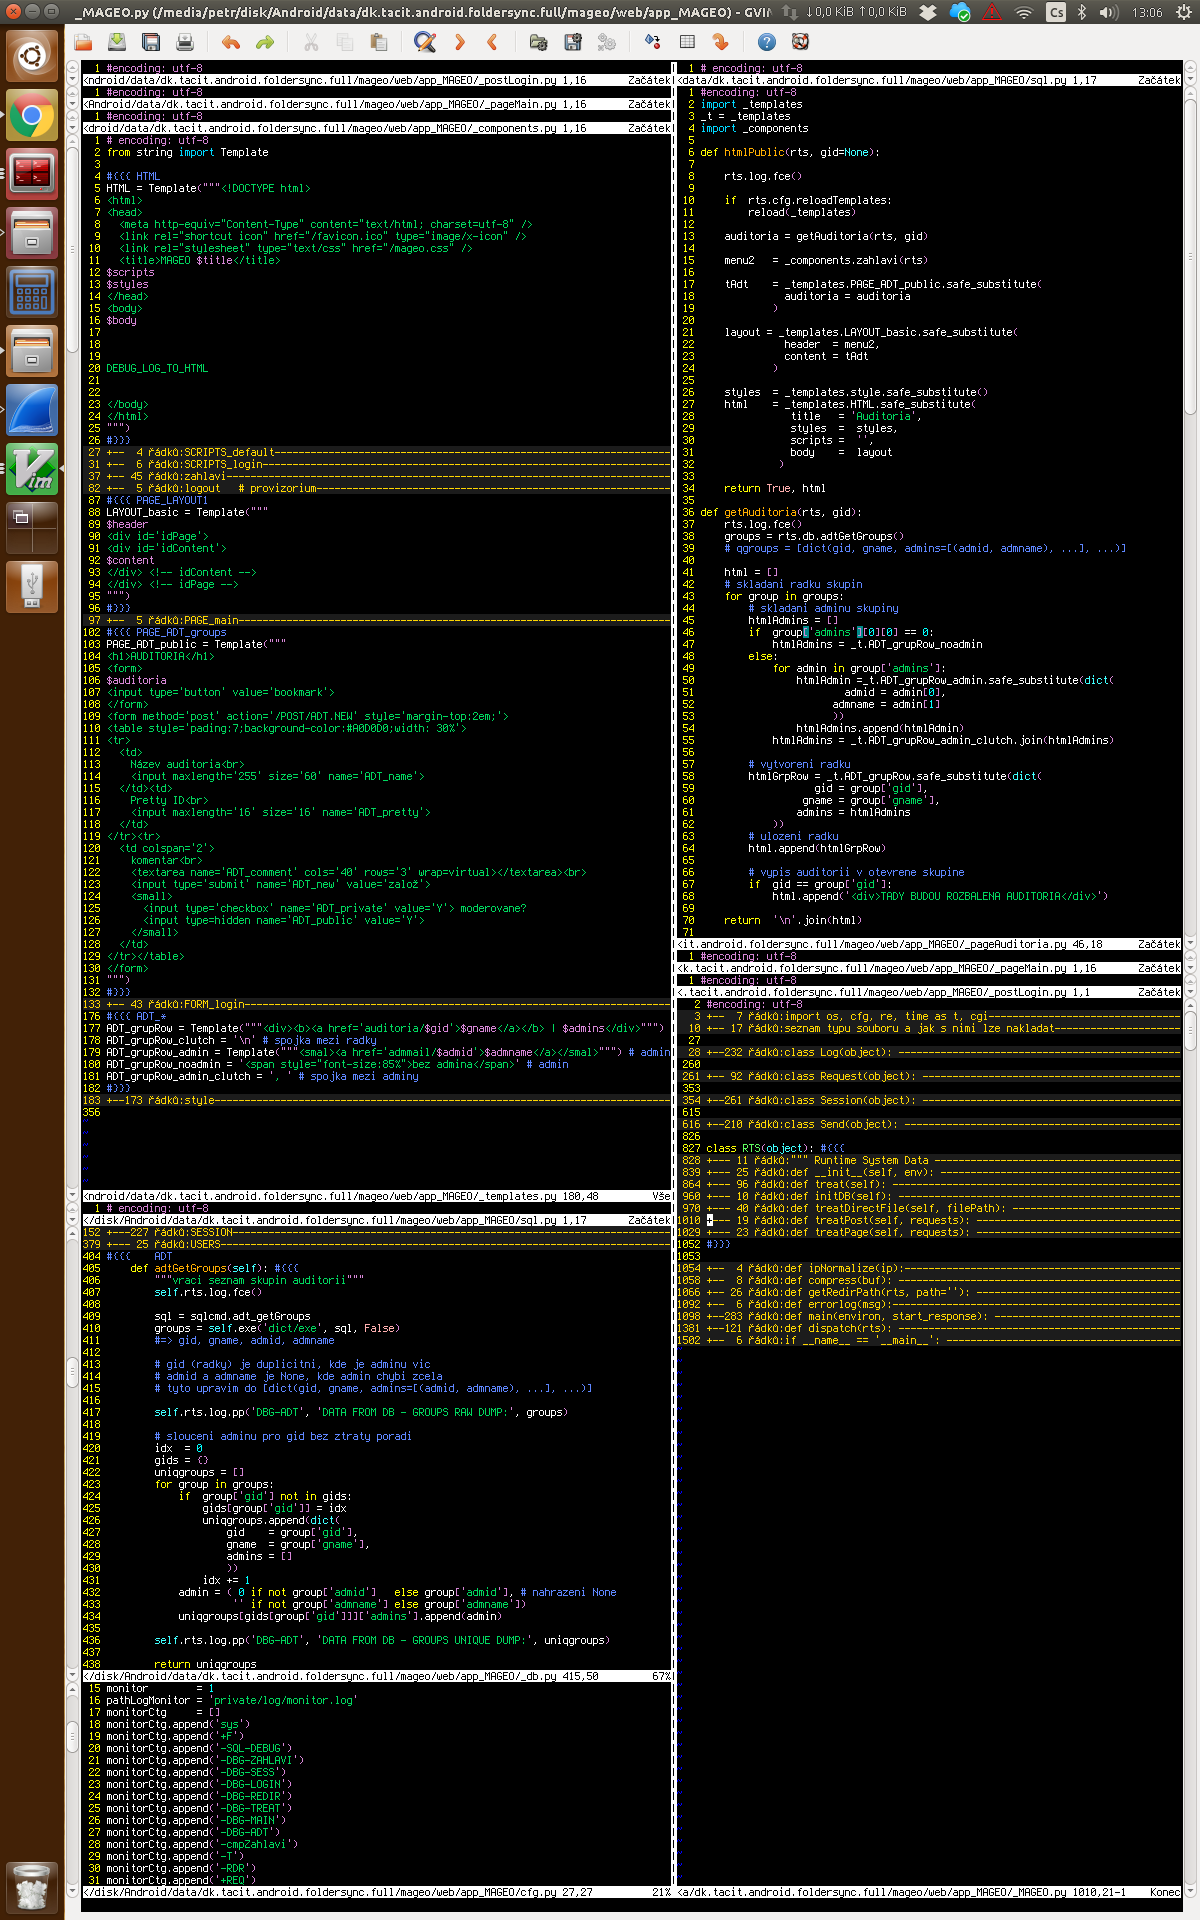Screen dimensions: 1200x1920
Task: Click the Find help lifebuoy icon
Action: [800, 42]
